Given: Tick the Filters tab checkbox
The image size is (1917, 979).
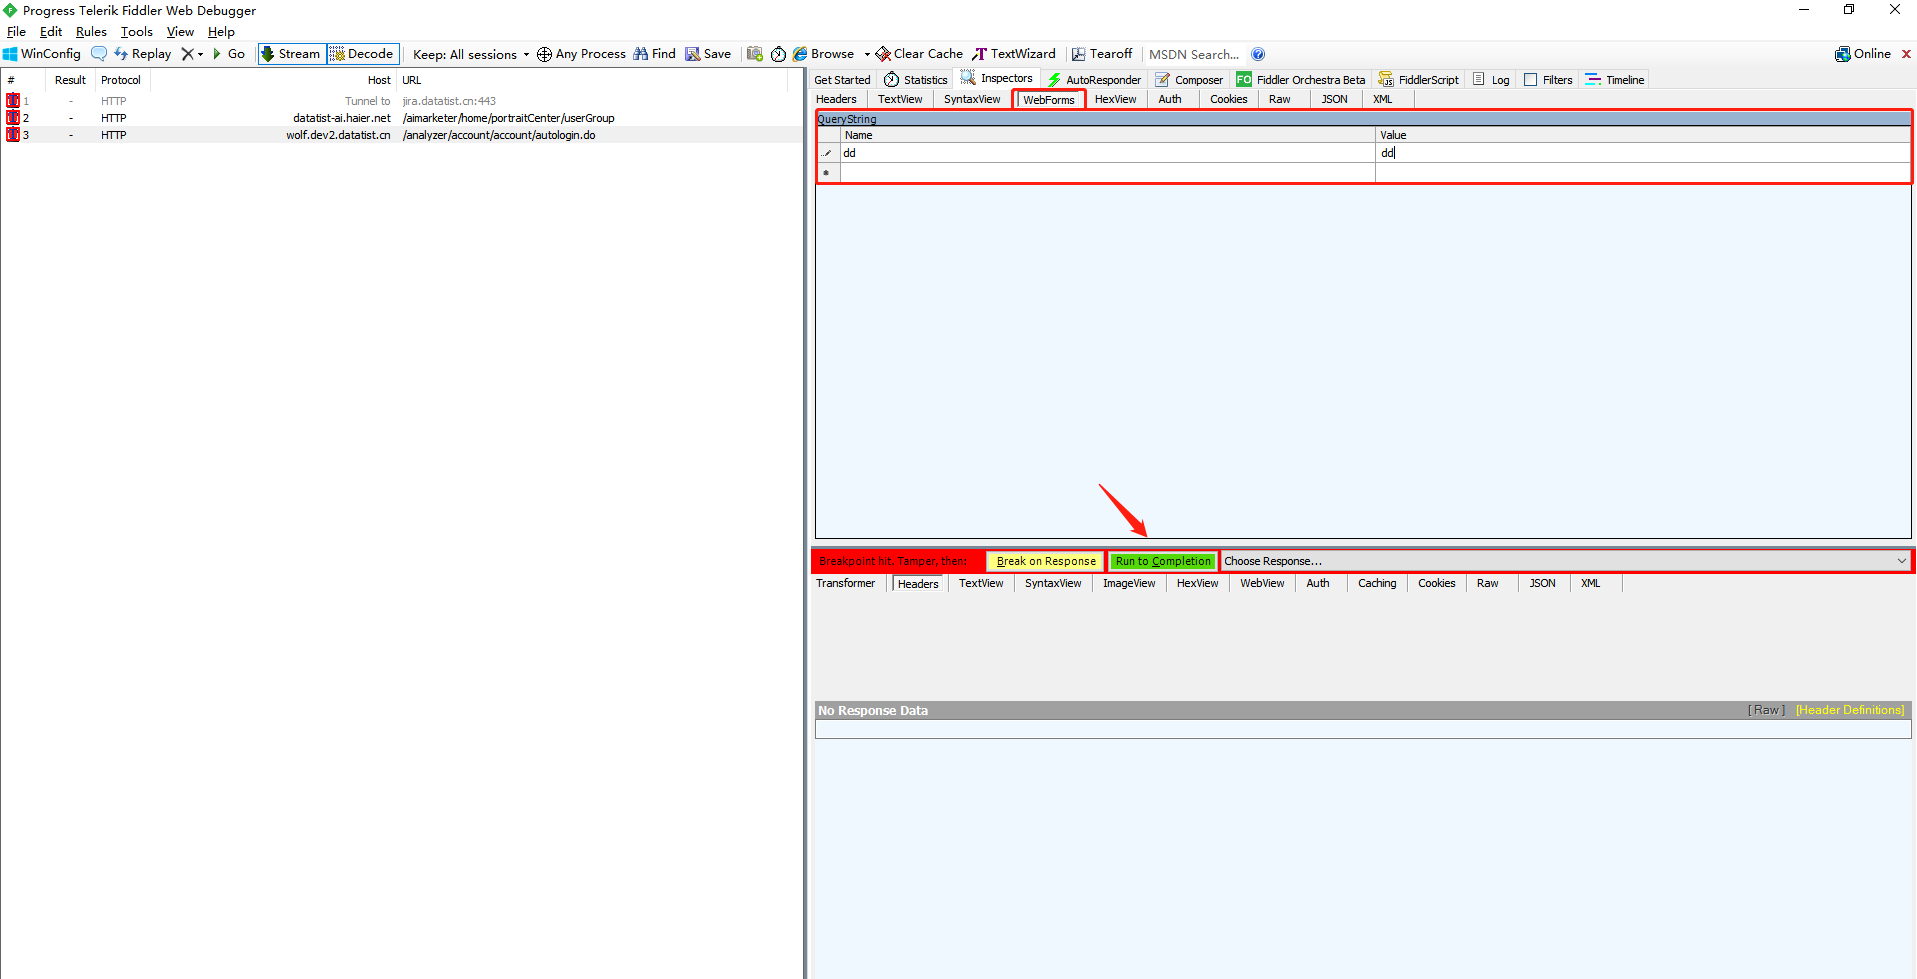Looking at the screenshot, I should pyautogui.click(x=1530, y=80).
